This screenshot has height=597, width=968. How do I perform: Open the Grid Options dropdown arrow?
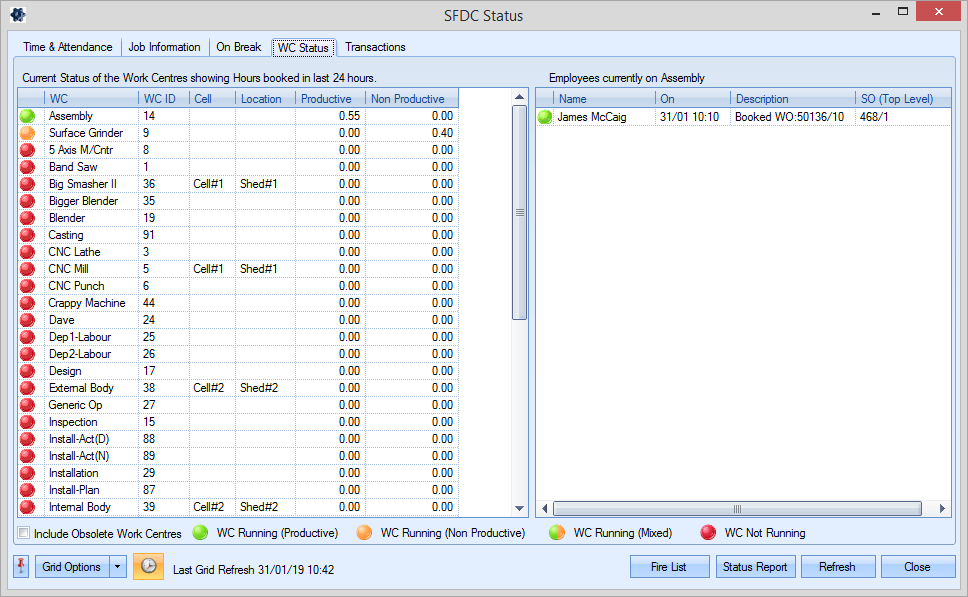click(118, 567)
